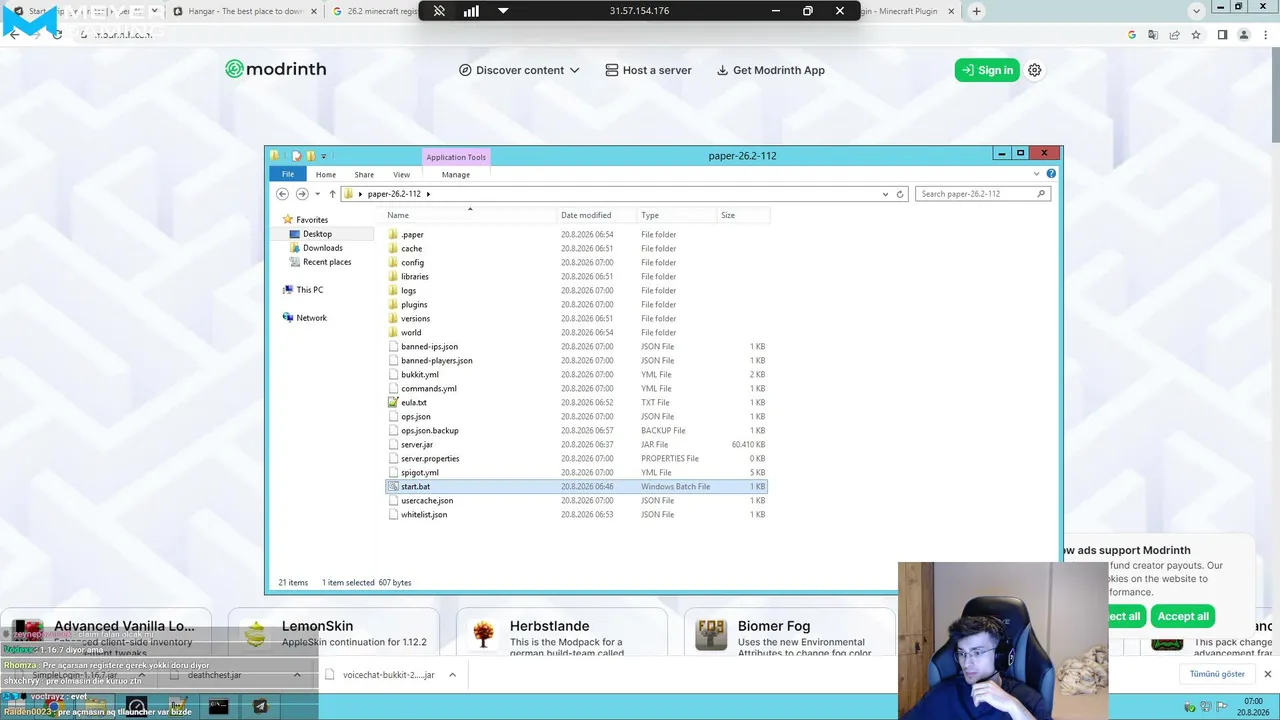Select the whitelist.json file name
Screen dimensions: 1280x720
tap(424, 515)
